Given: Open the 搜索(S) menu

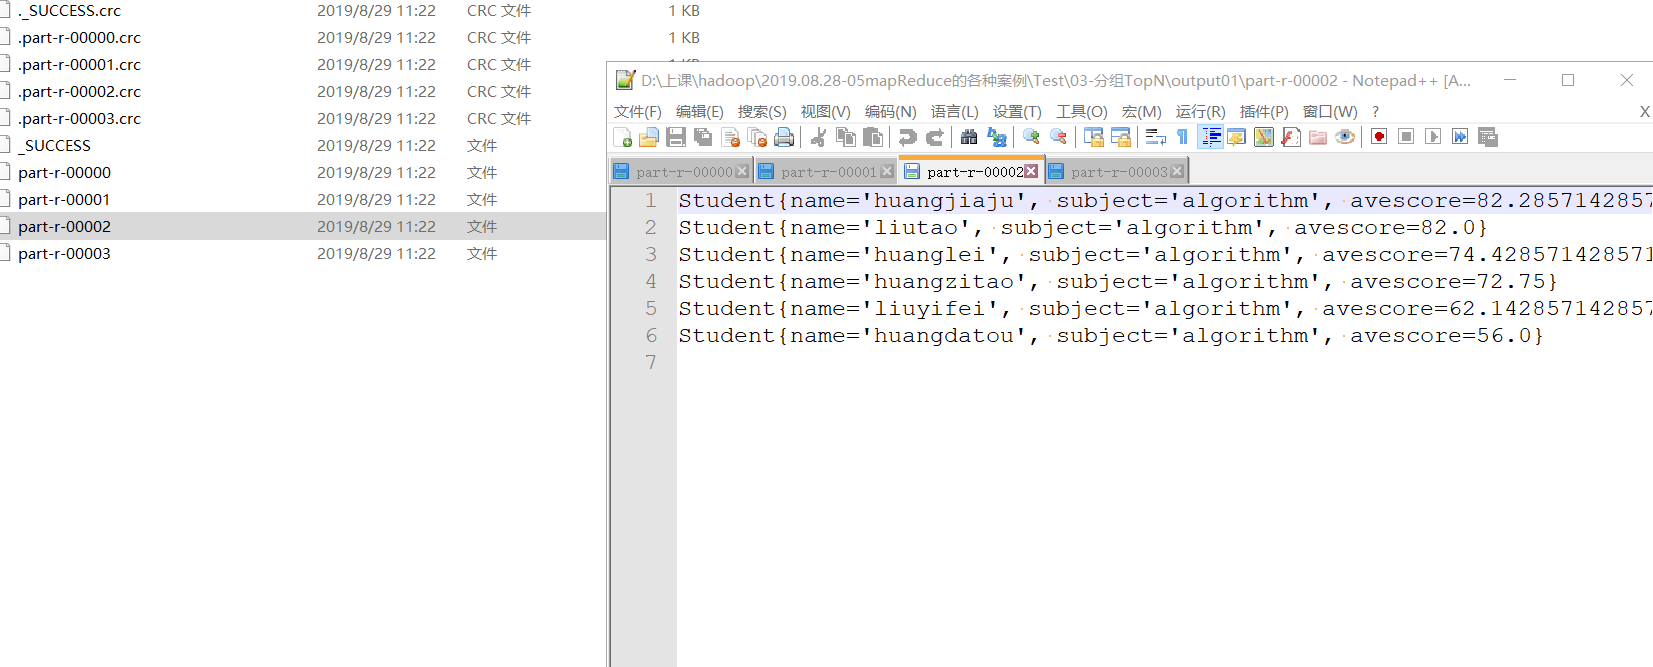Looking at the screenshot, I should click(762, 111).
